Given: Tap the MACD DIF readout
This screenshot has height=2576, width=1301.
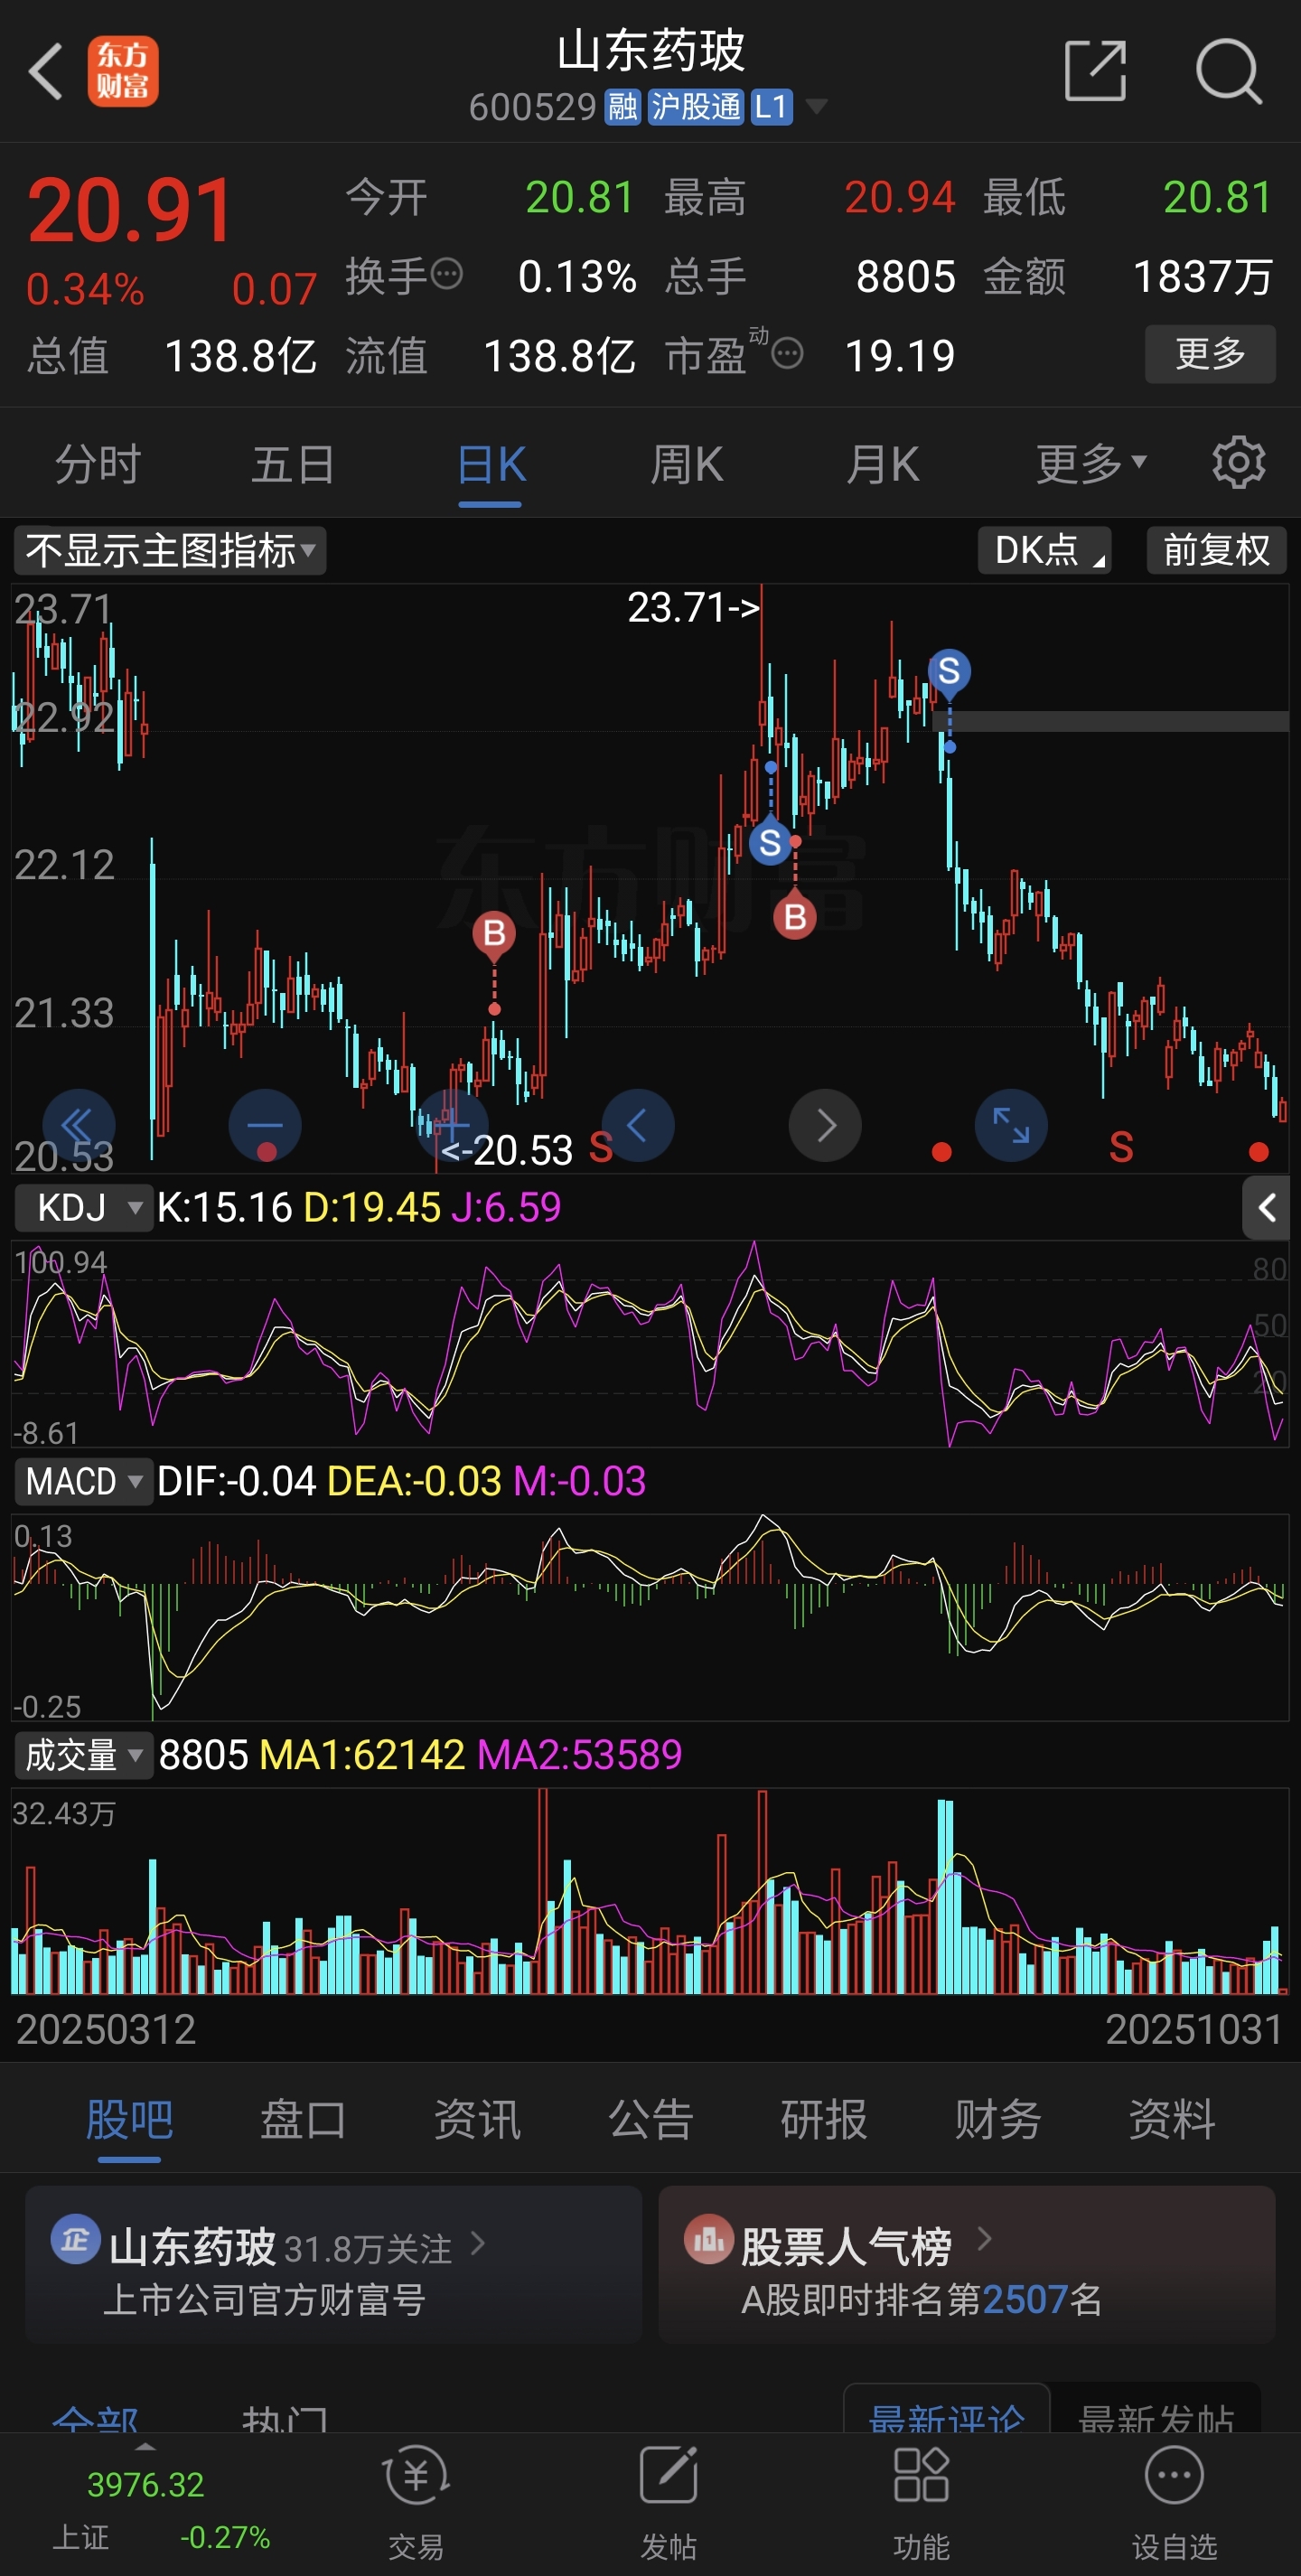Looking at the screenshot, I should (x=237, y=1482).
